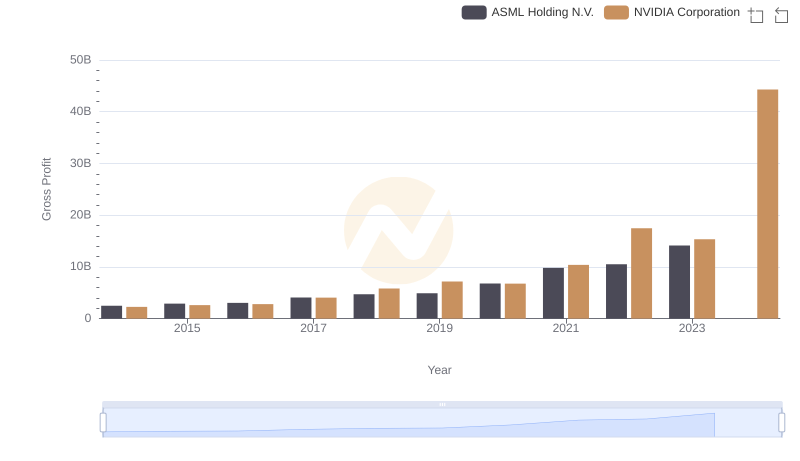Click the NVIDIA bar for 2022

[x=641, y=273]
